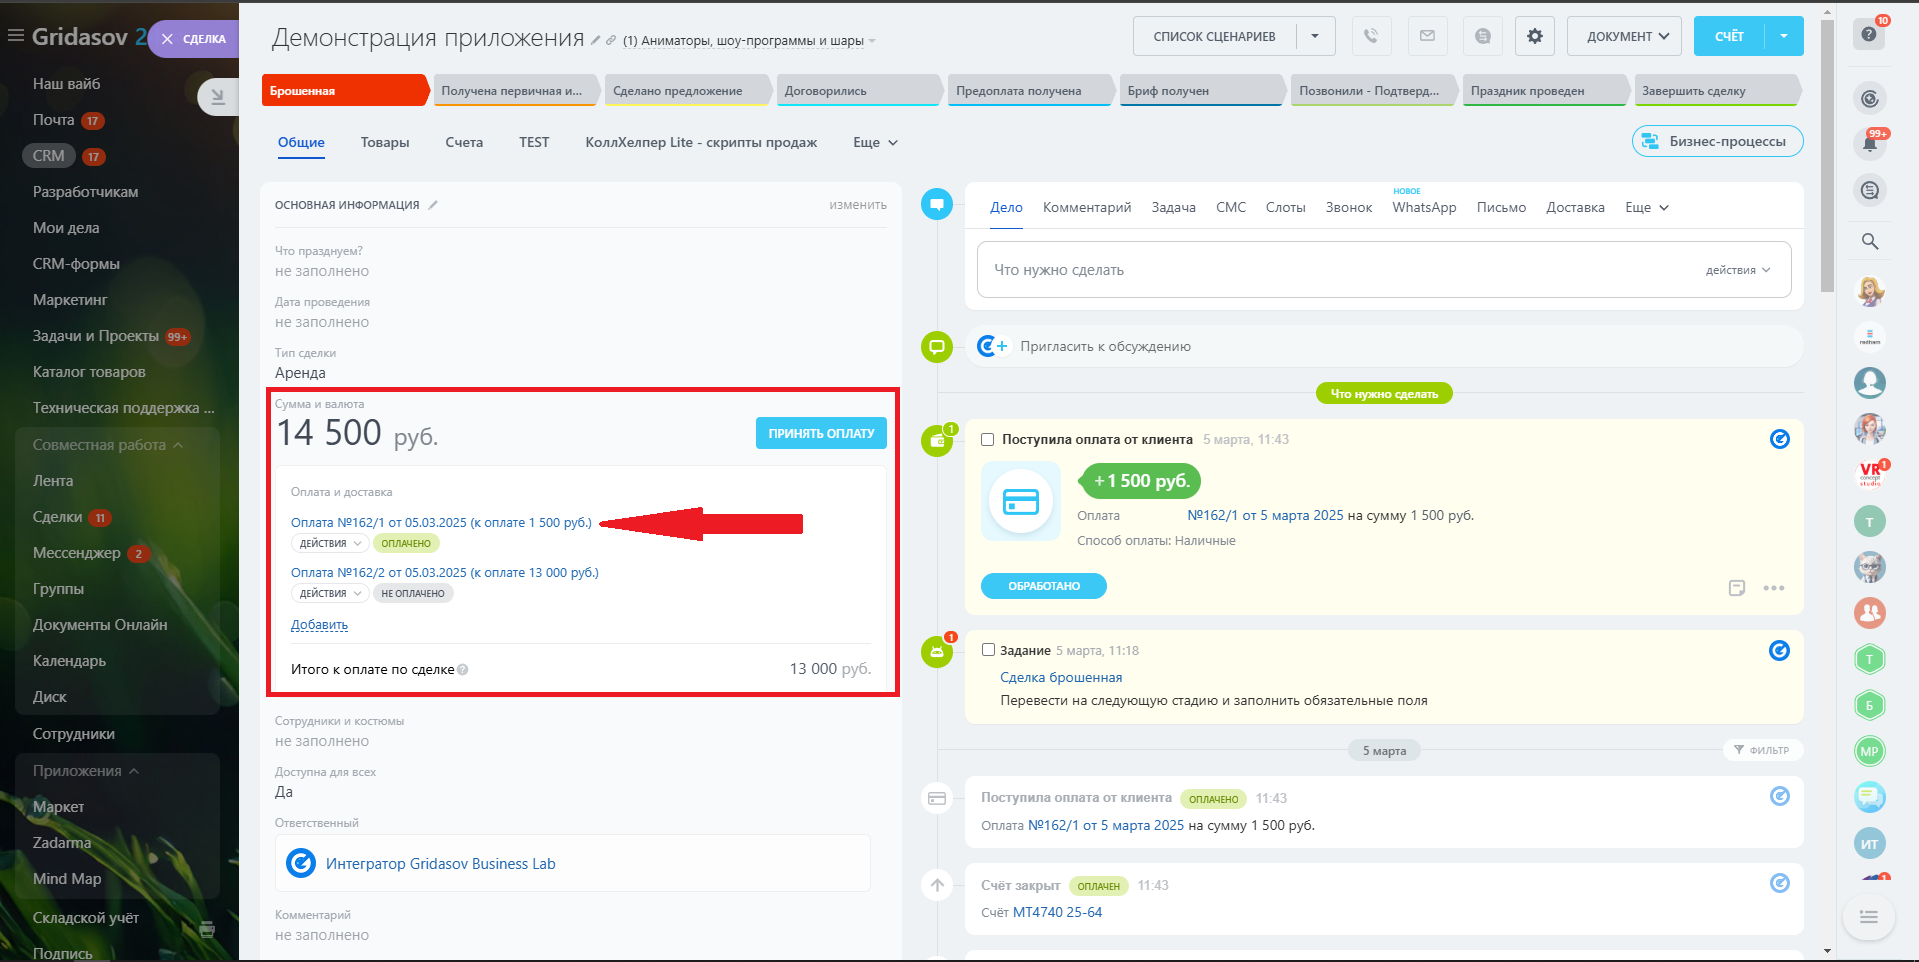Image resolution: width=1919 pixels, height=962 pixels.
Task: Open the blue ИТ avatar in the right panel
Action: pos(1869,843)
